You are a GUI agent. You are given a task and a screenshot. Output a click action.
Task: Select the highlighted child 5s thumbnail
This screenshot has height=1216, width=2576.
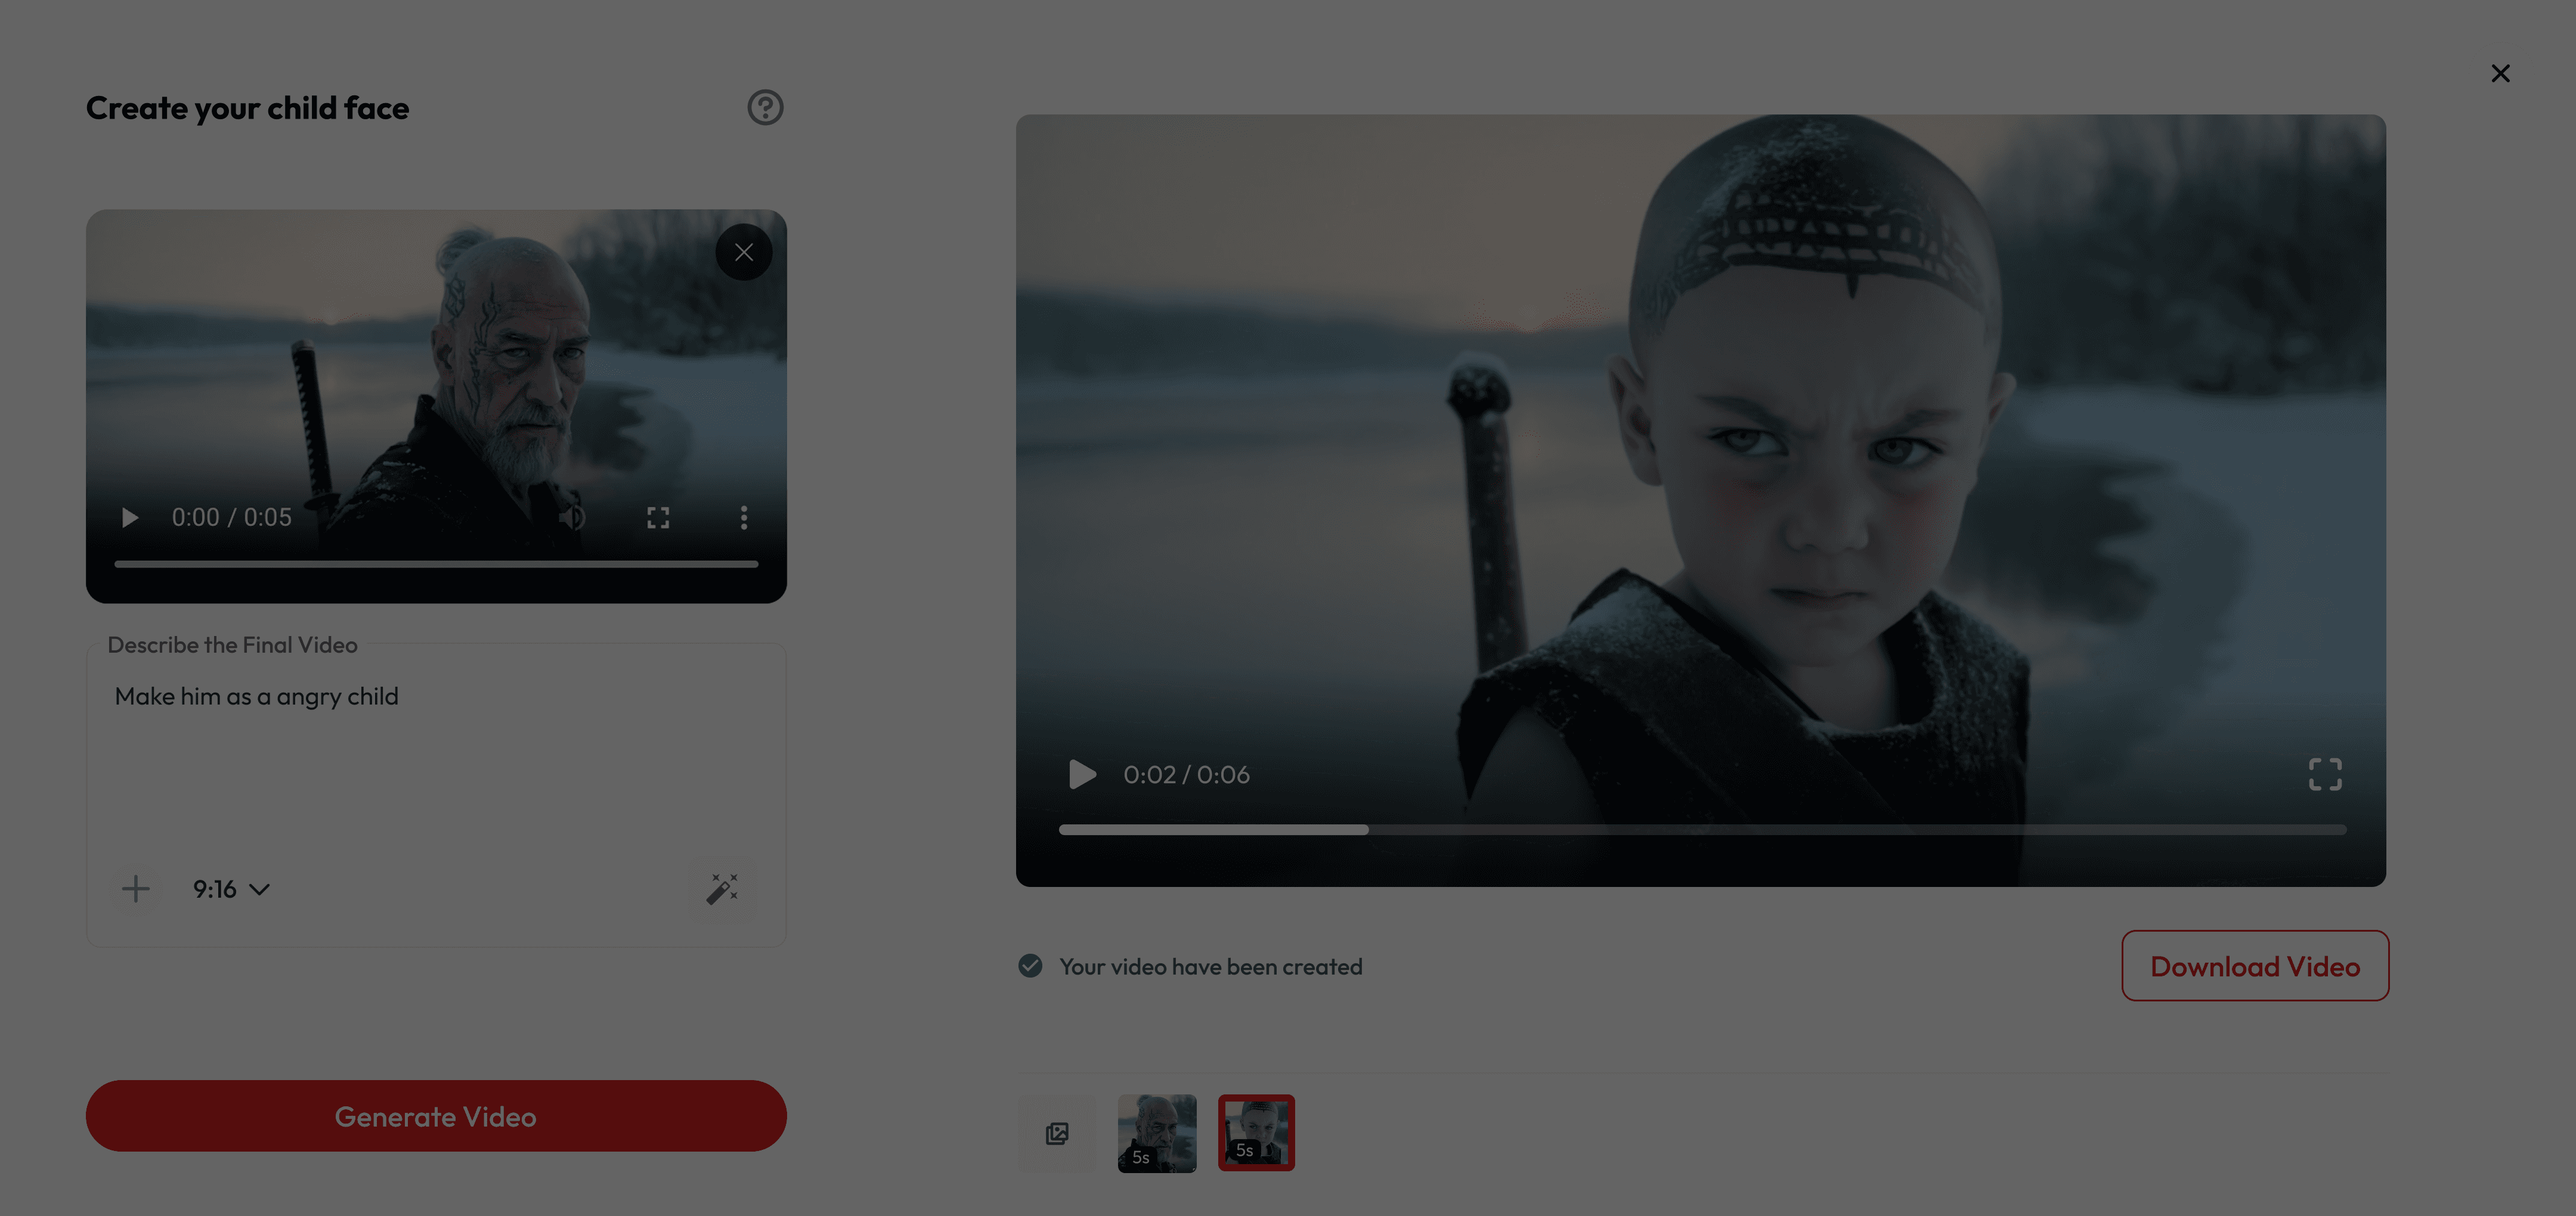(1256, 1133)
